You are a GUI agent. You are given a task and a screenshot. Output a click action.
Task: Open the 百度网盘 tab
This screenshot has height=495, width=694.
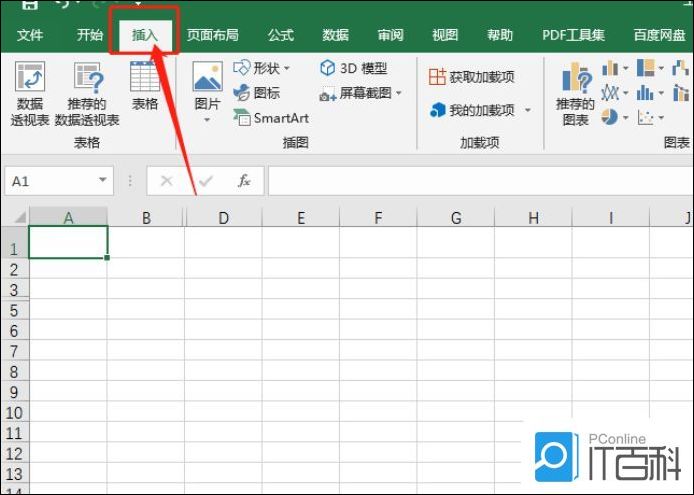[659, 35]
